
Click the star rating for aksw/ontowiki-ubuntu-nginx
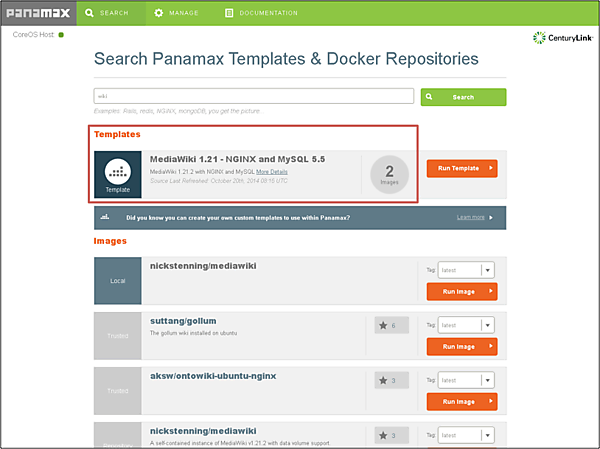[x=391, y=380]
